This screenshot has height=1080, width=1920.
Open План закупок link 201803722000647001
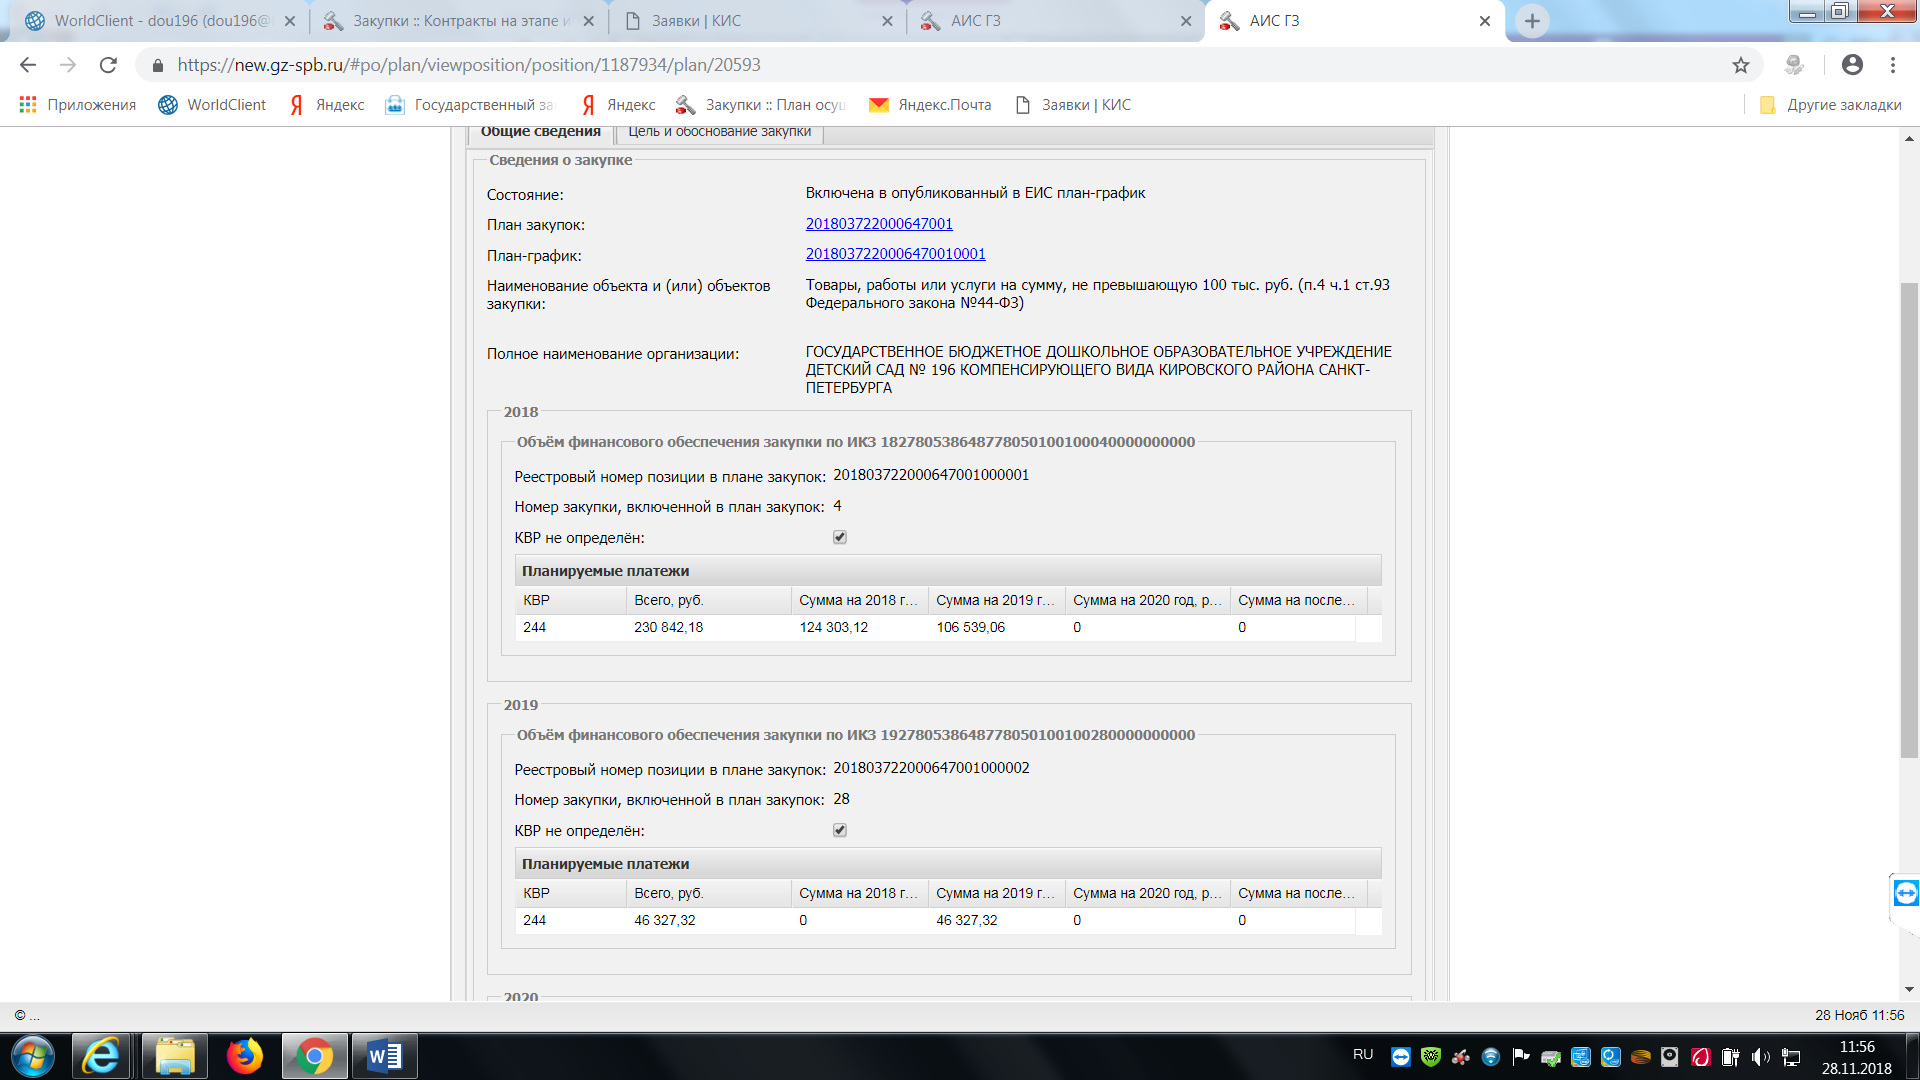coord(879,224)
